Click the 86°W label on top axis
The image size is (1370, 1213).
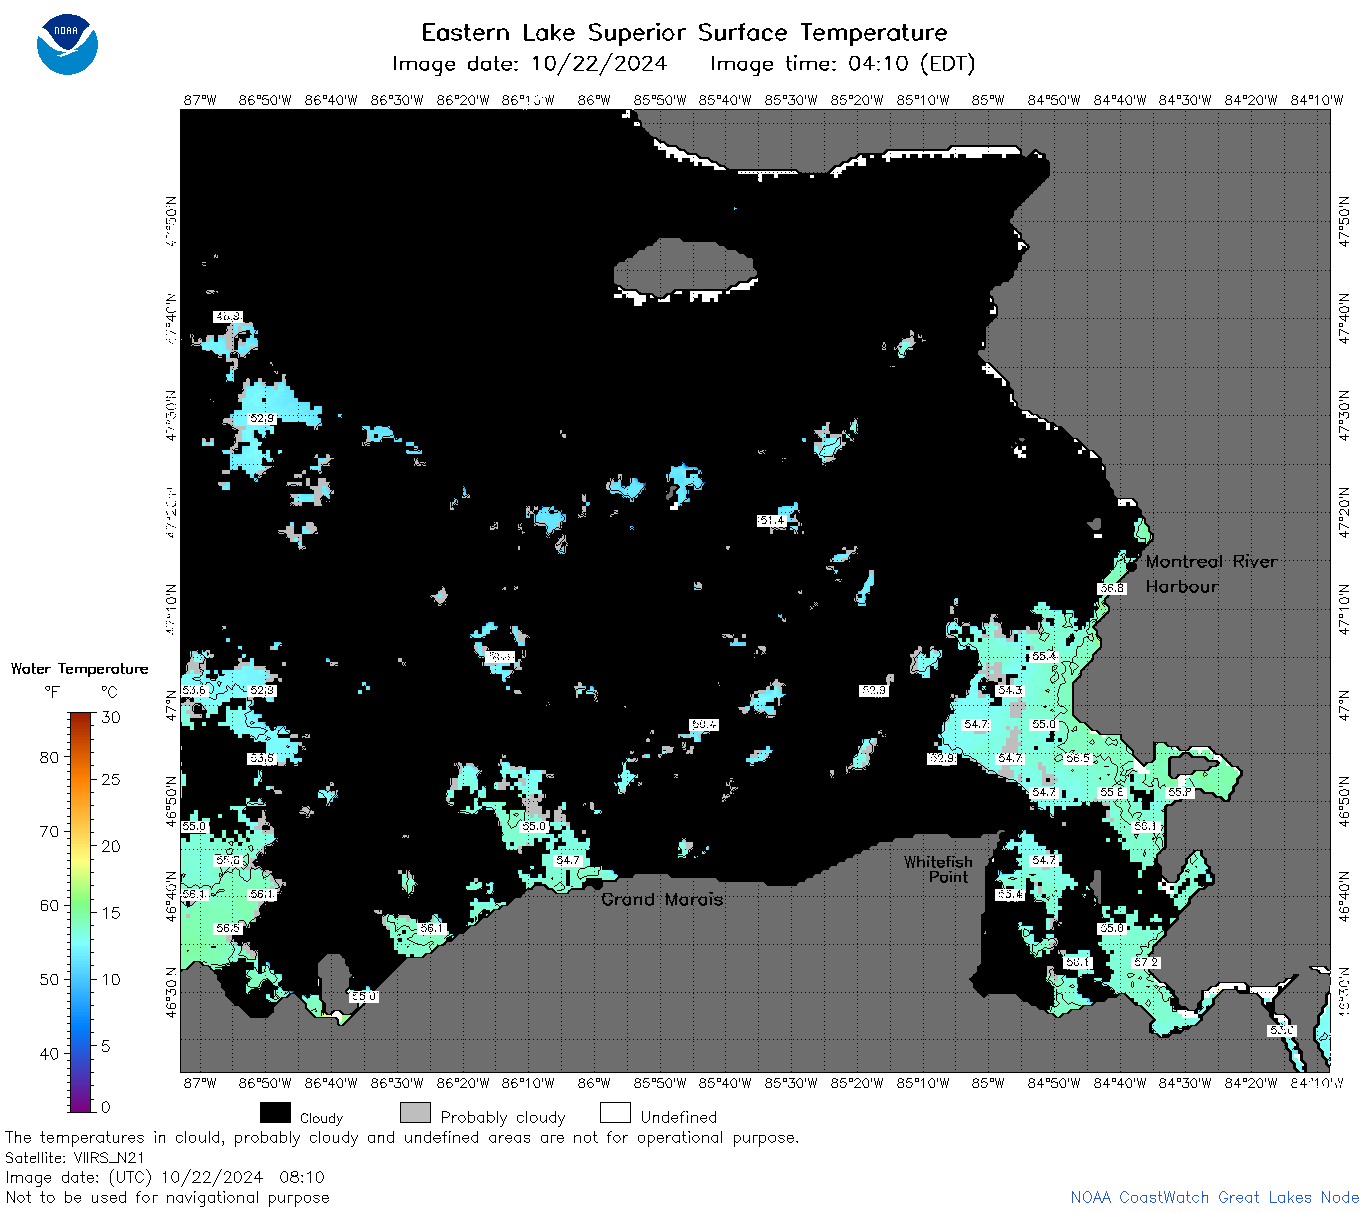click(x=594, y=100)
